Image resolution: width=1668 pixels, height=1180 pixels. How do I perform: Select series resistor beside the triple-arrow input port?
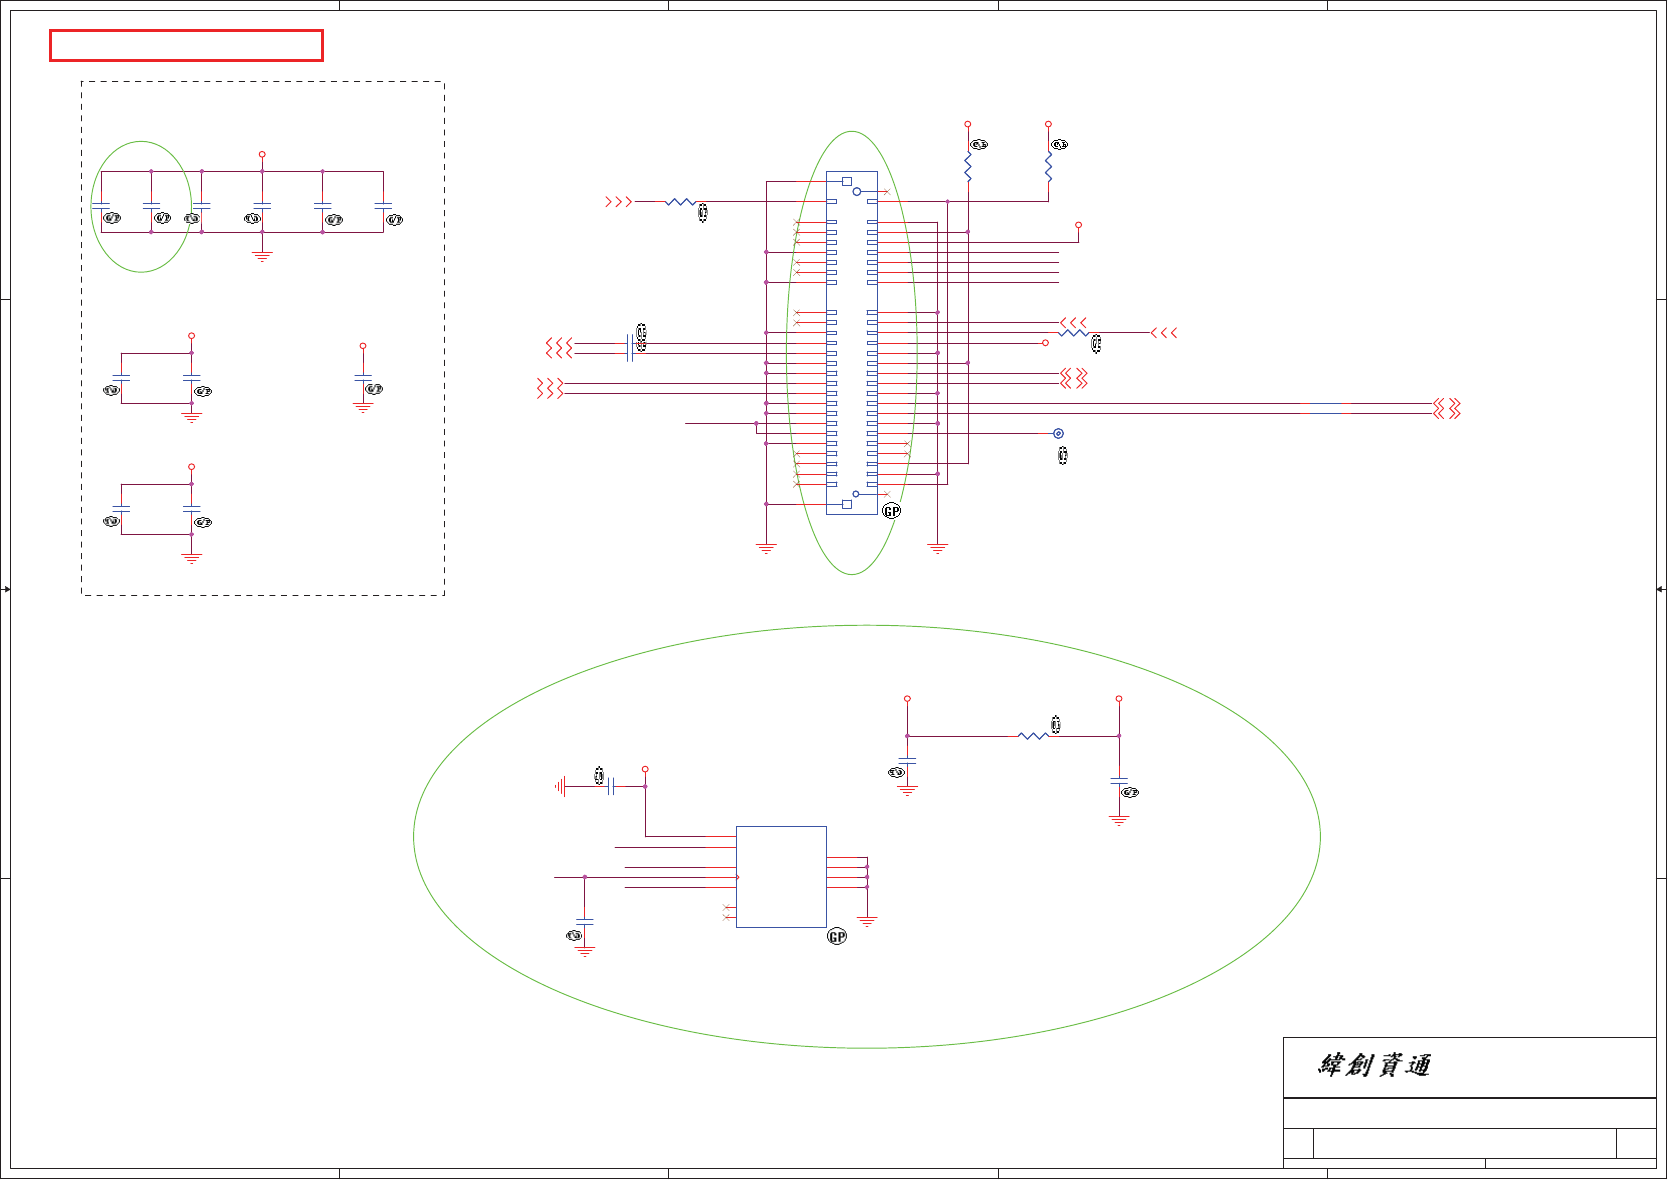pyautogui.click(x=680, y=202)
